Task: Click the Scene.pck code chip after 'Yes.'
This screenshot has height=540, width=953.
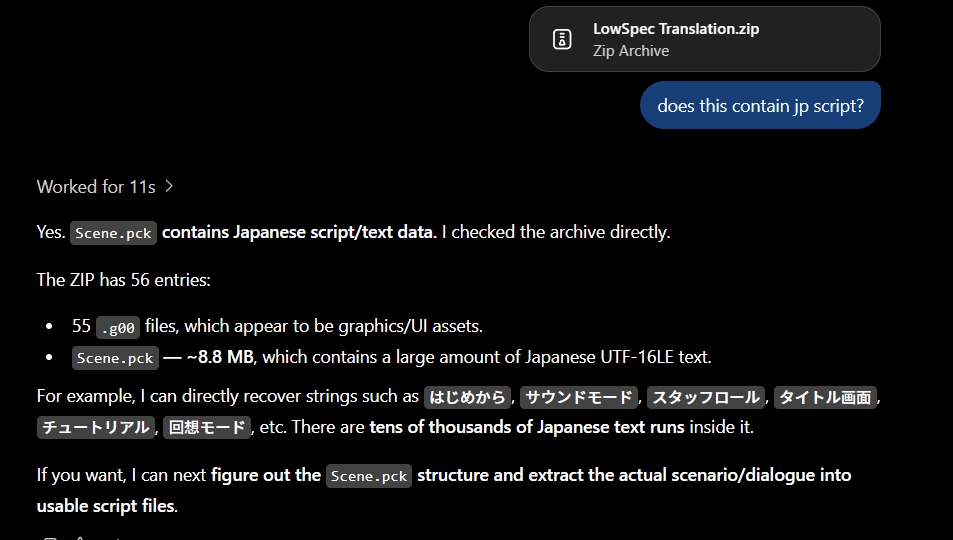Action: click(x=113, y=233)
